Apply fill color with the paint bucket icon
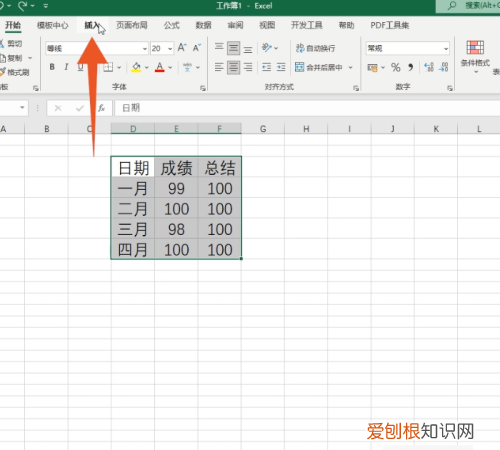The image size is (500, 450). click(x=136, y=67)
